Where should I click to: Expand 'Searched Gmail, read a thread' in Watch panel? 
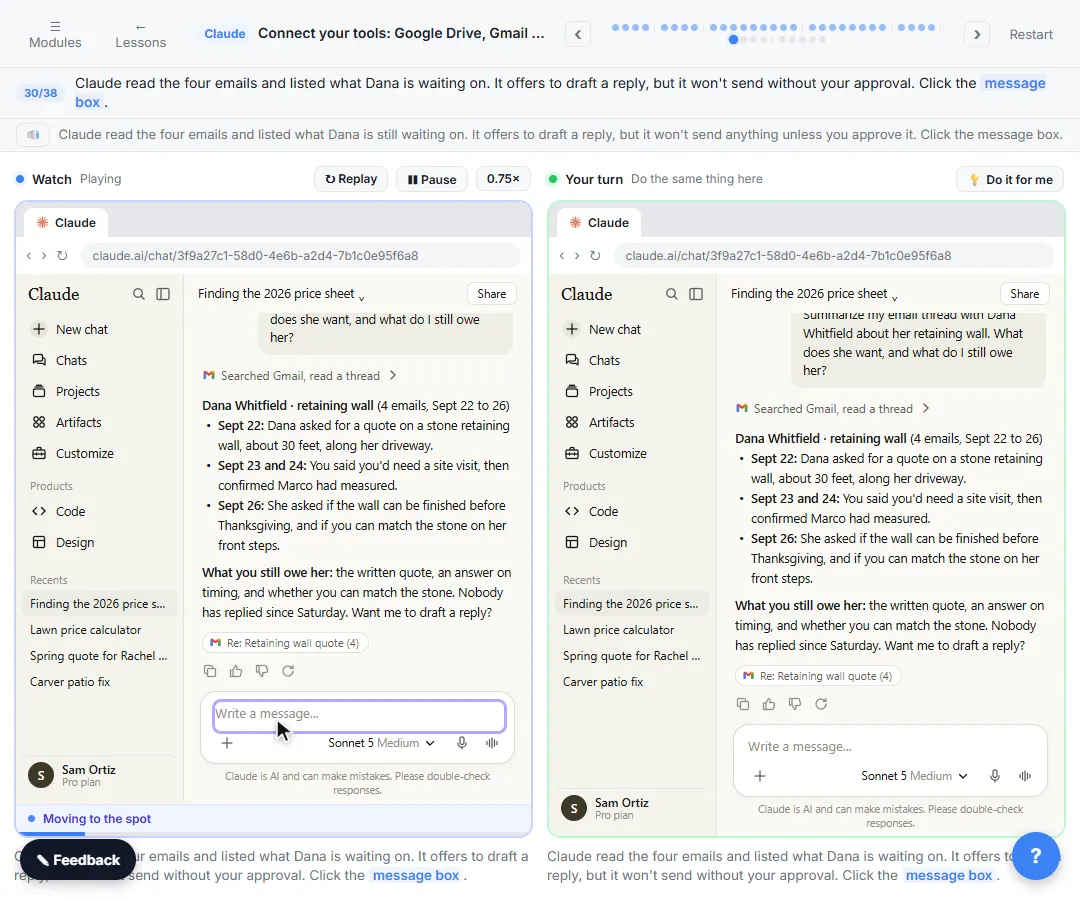click(x=300, y=375)
